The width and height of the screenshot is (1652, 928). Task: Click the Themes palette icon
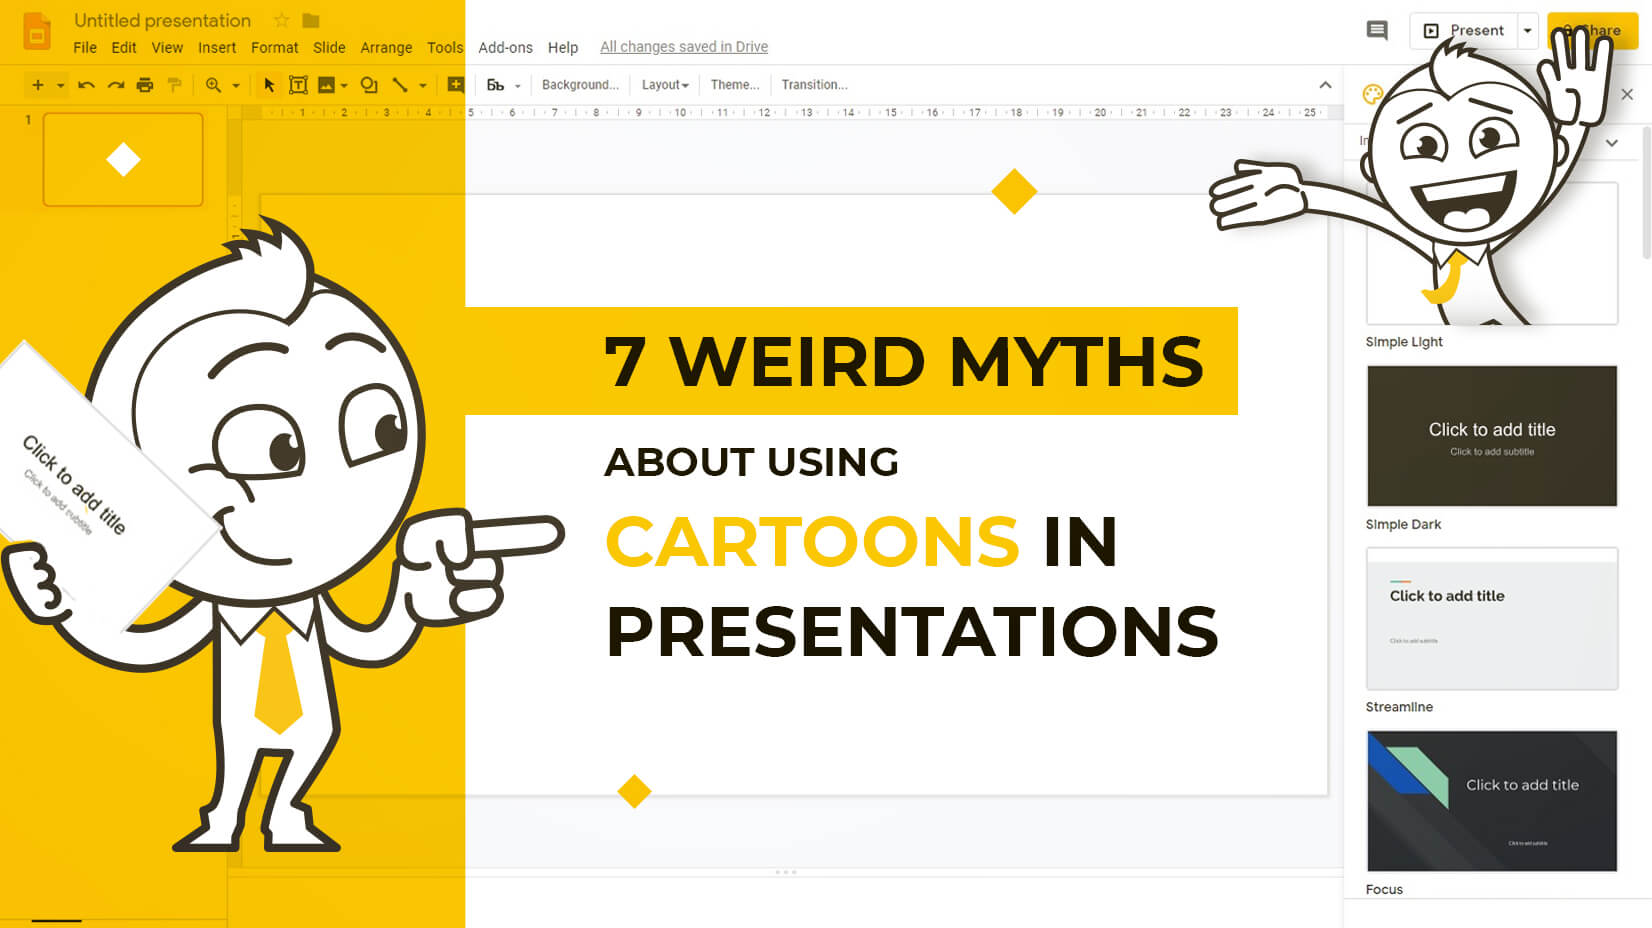coord(1373,94)
